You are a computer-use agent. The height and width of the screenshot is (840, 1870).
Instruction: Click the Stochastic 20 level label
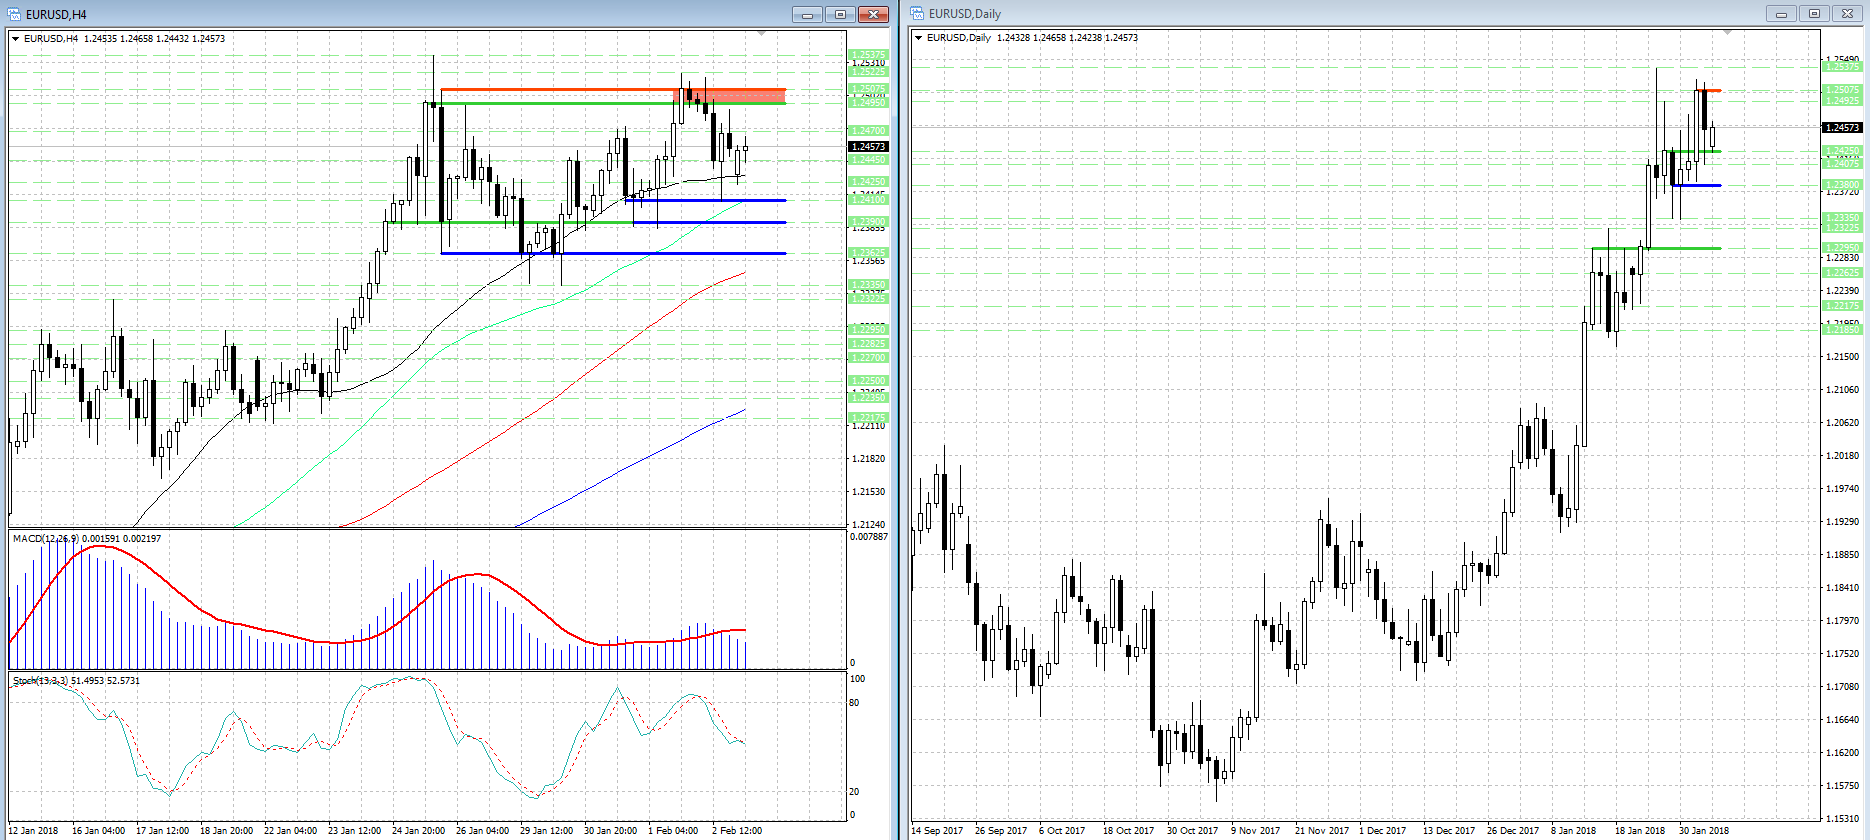854,792
